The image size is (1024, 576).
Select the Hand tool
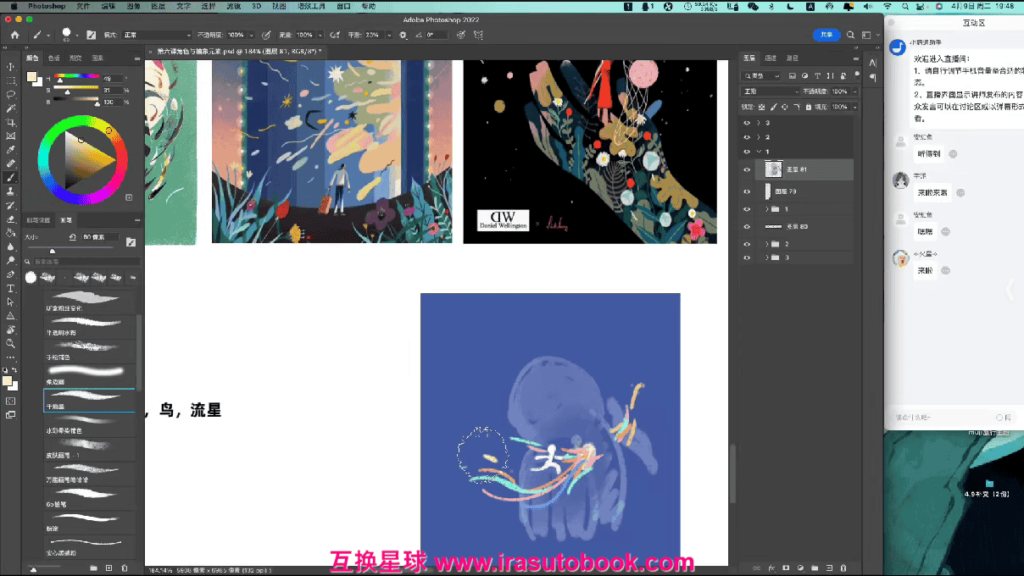10,330
